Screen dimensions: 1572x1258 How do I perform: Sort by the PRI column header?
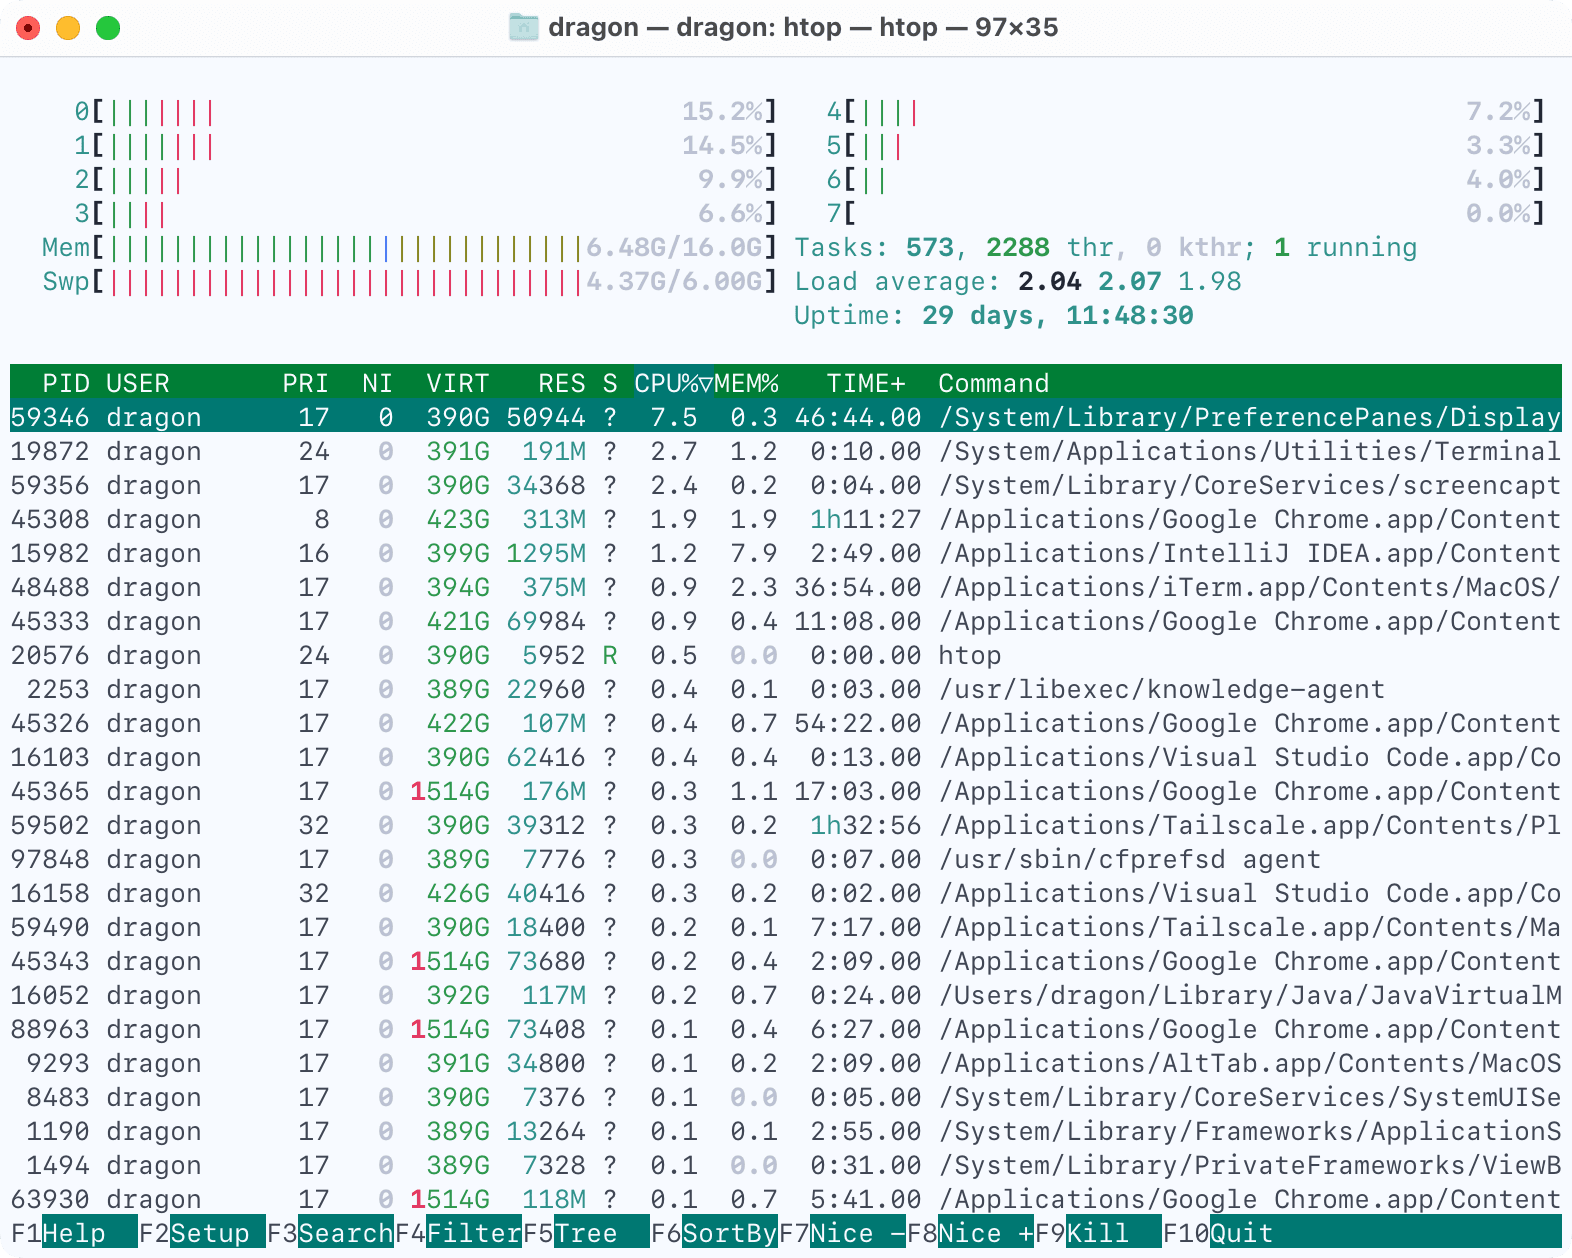(305, 383)
